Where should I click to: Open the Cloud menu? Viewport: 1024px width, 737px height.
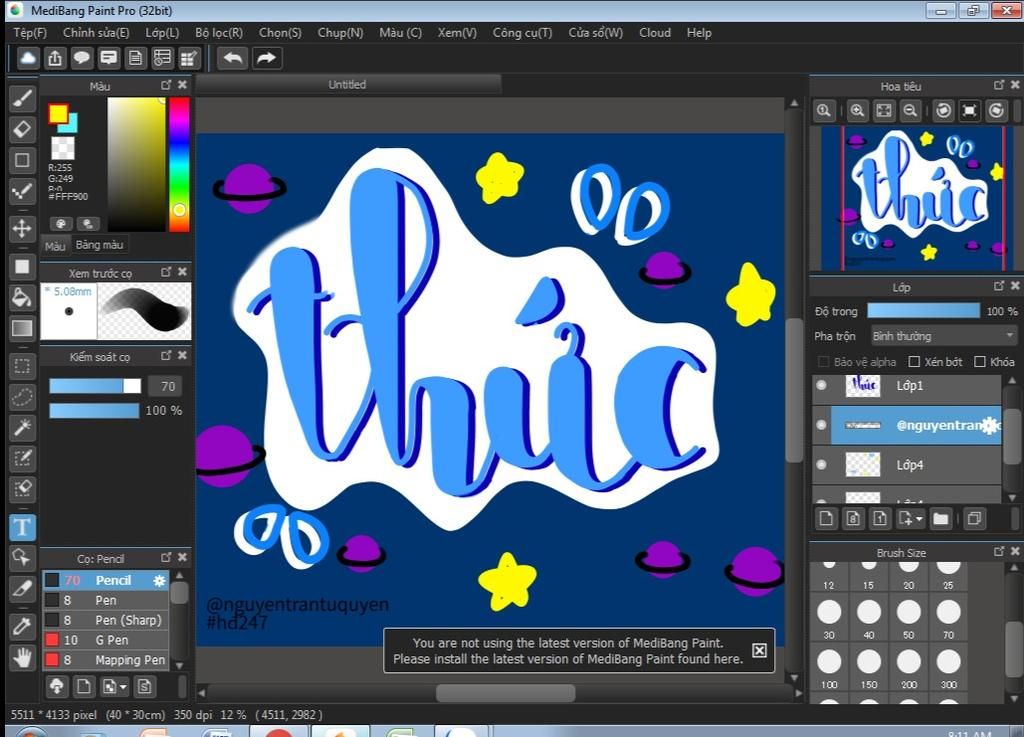pos(655,33)
